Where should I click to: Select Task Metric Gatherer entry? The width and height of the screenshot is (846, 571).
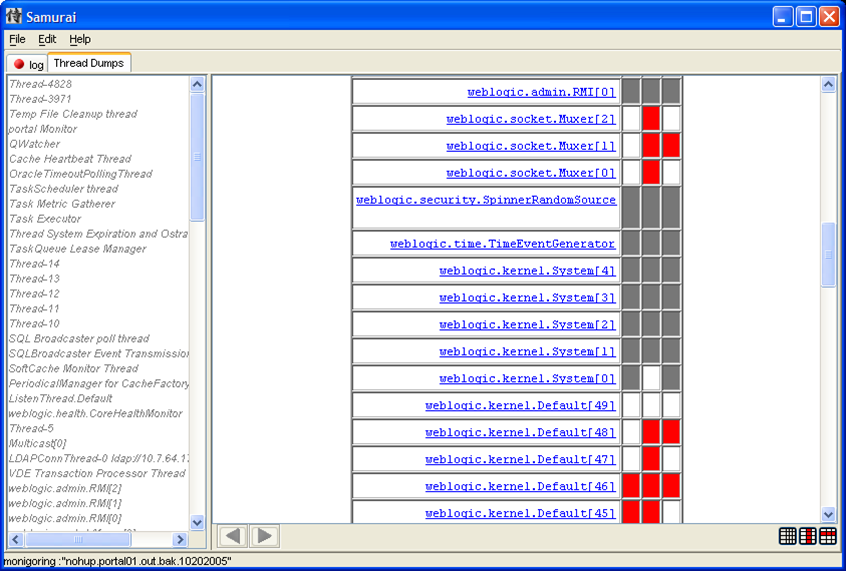(63, 204)
